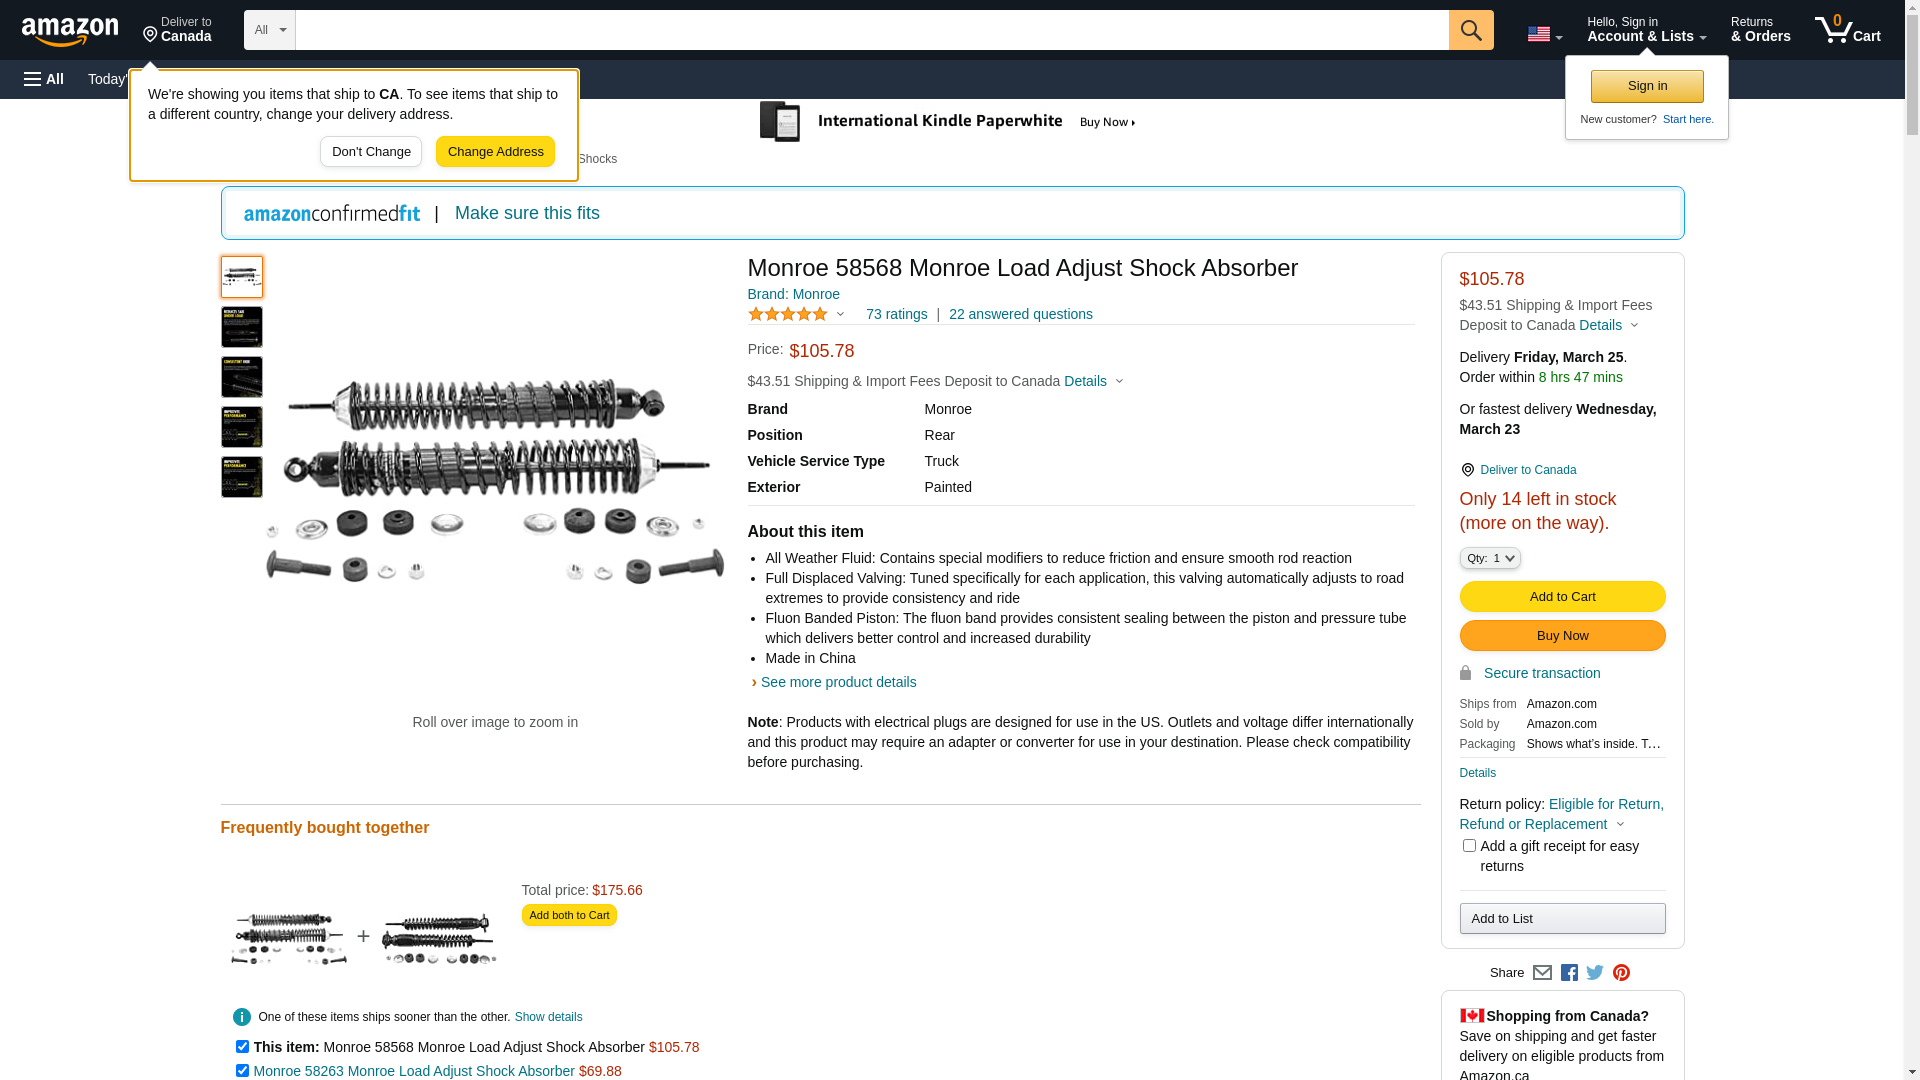The image size is (1920, 1080).
Task: Share product on Twitter icon
Action: [x=1595, y=972]
